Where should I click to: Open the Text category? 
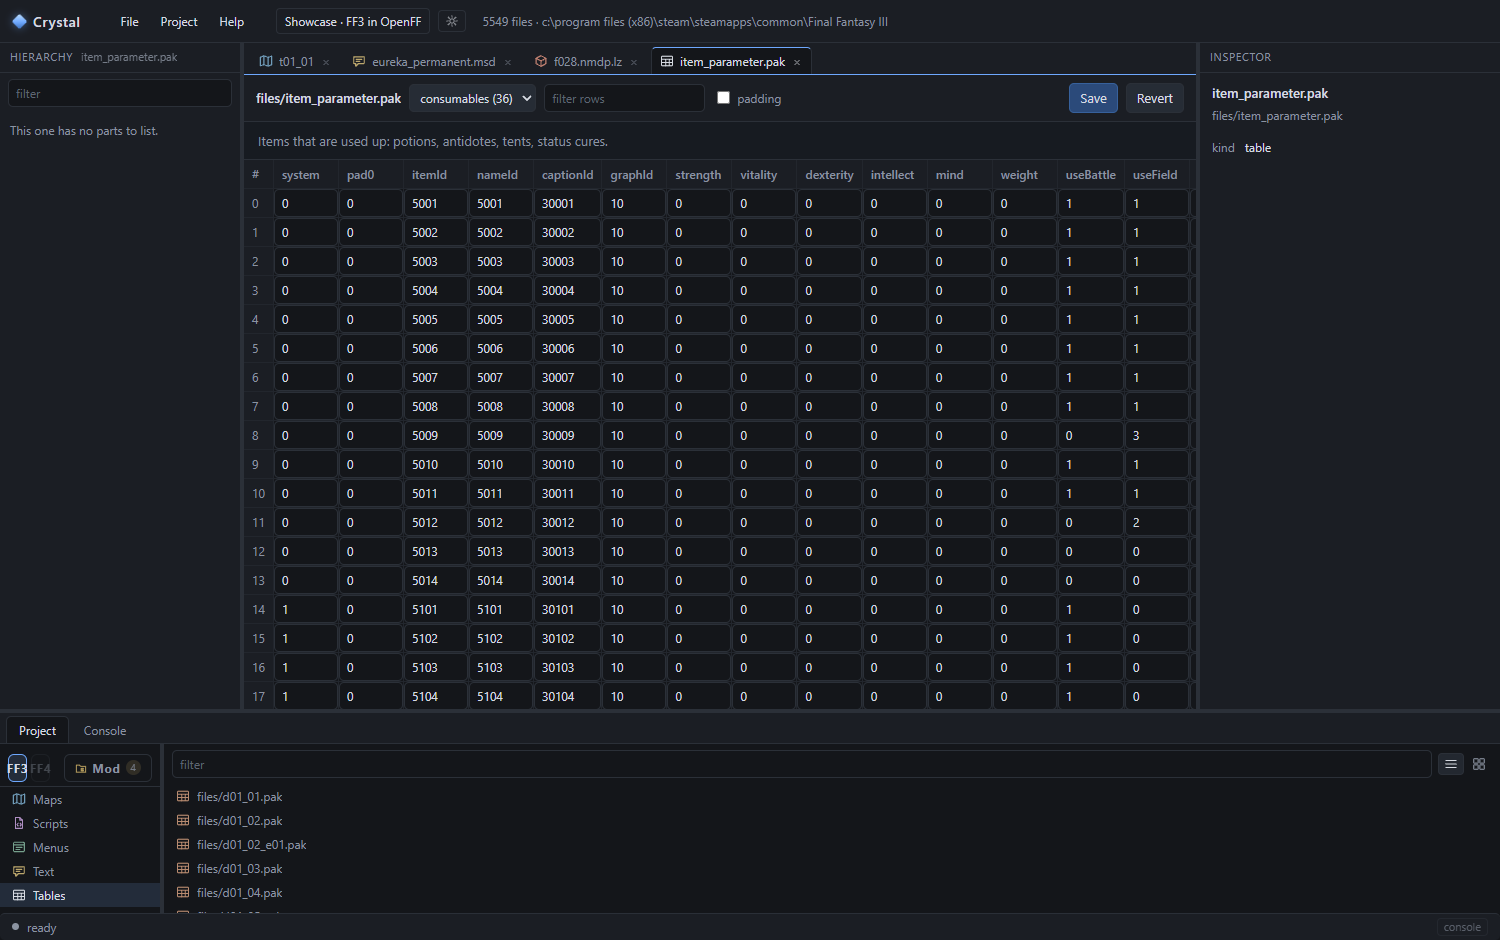pos(80,872)
